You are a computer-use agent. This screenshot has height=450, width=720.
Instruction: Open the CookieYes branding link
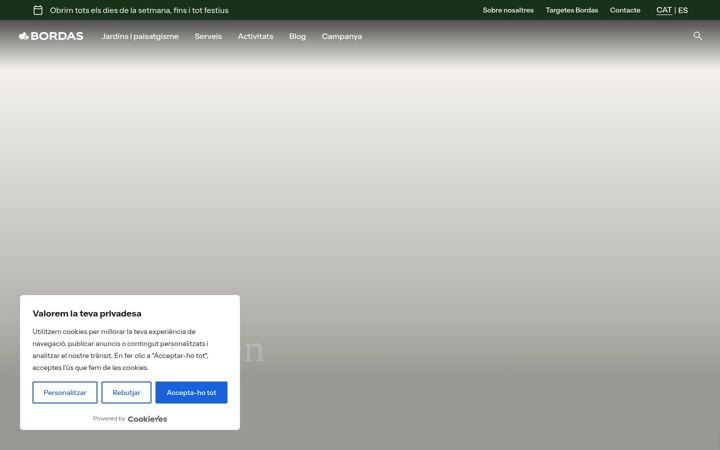(147, 419)
